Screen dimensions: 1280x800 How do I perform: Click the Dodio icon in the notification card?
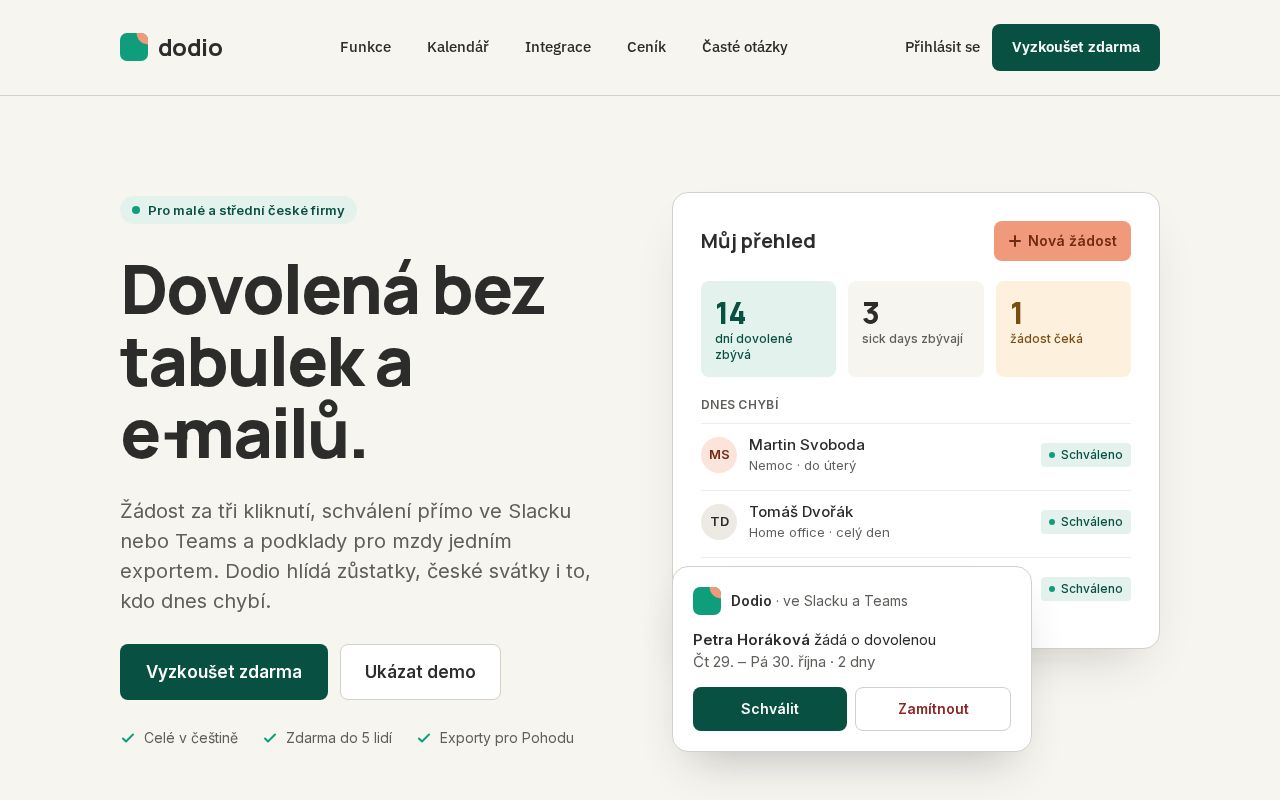(707, 601)
